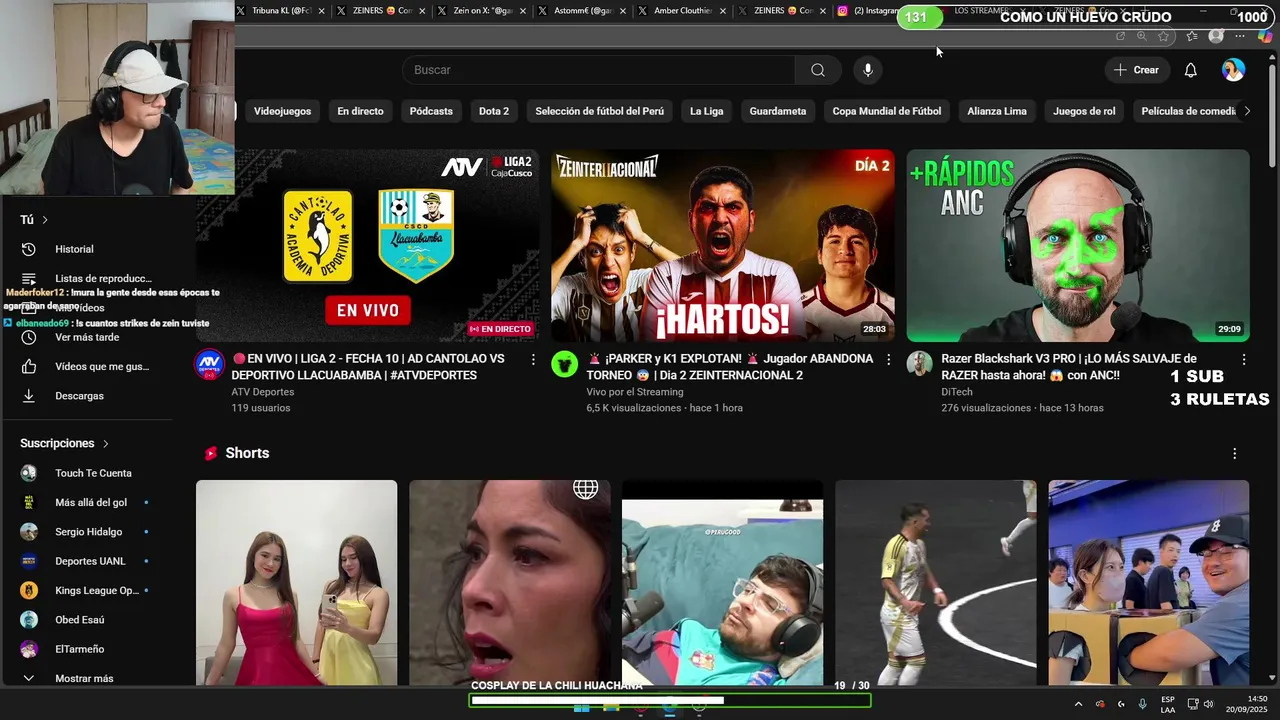The height and width of the screenshot is (720, 1280).
Task: Open Deportes UANL subscription
Action: click(x=90, y=561)
